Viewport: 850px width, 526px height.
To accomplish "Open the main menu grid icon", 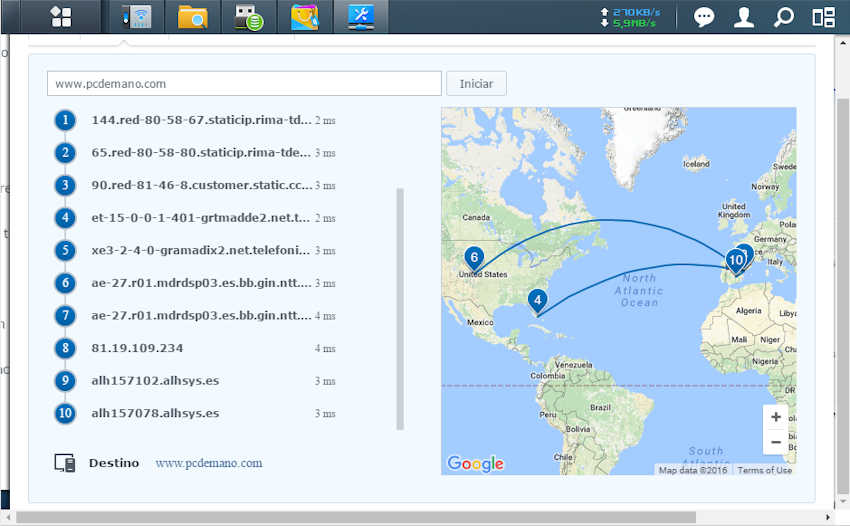I will pos(61,17).
